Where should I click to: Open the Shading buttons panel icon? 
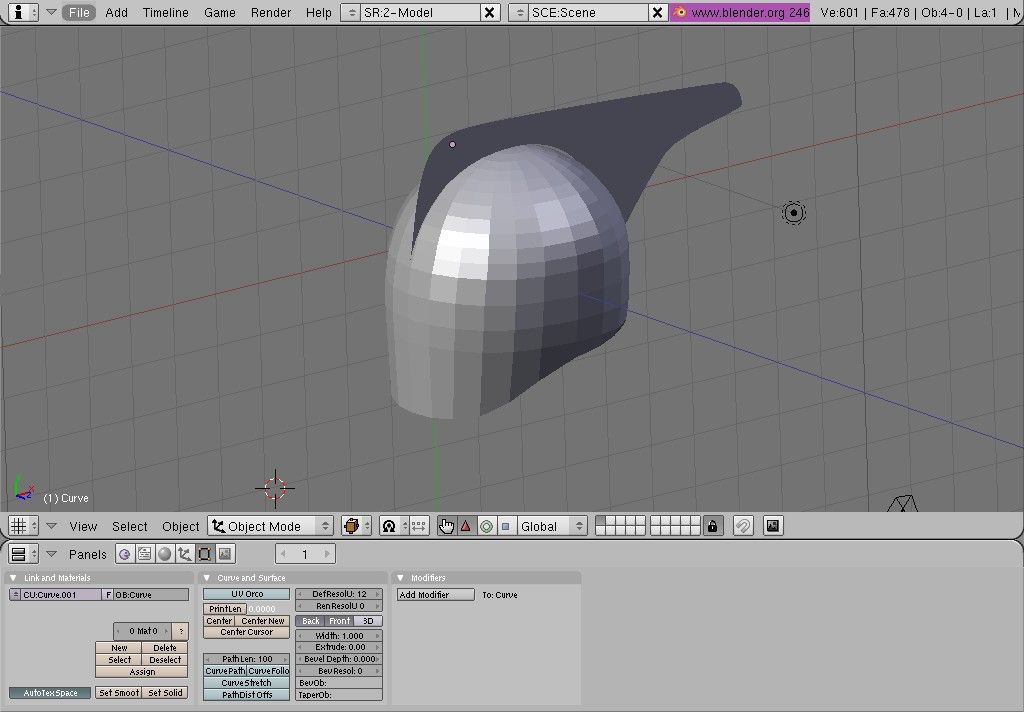pyautogui.click(x=165, y=553)
